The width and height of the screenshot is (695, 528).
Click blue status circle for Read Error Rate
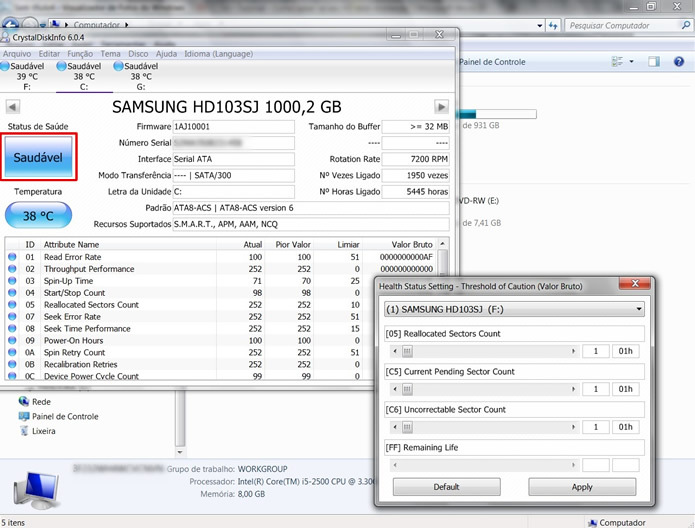tap(12, 257)
